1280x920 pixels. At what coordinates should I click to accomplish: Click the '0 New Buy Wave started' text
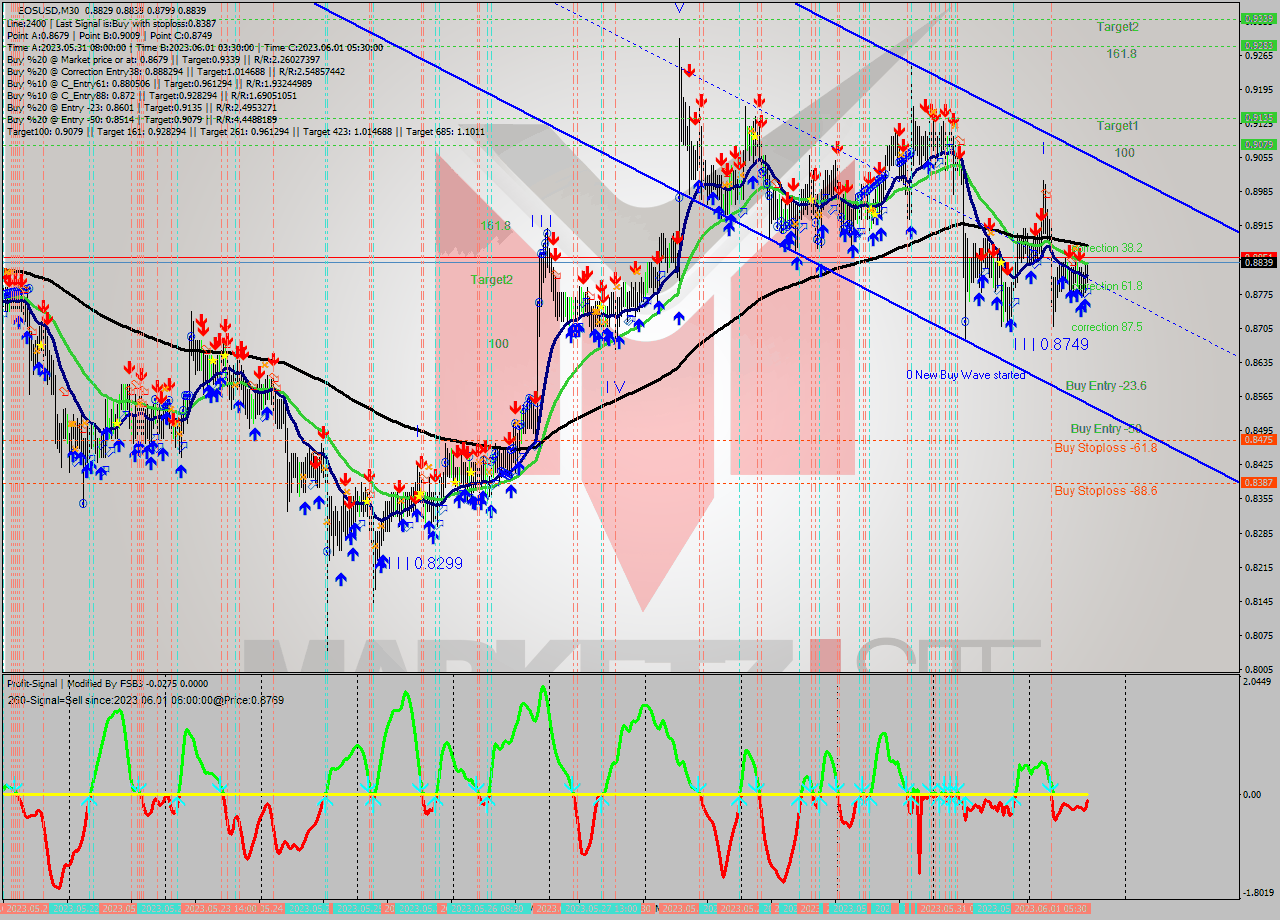[965, 375]
